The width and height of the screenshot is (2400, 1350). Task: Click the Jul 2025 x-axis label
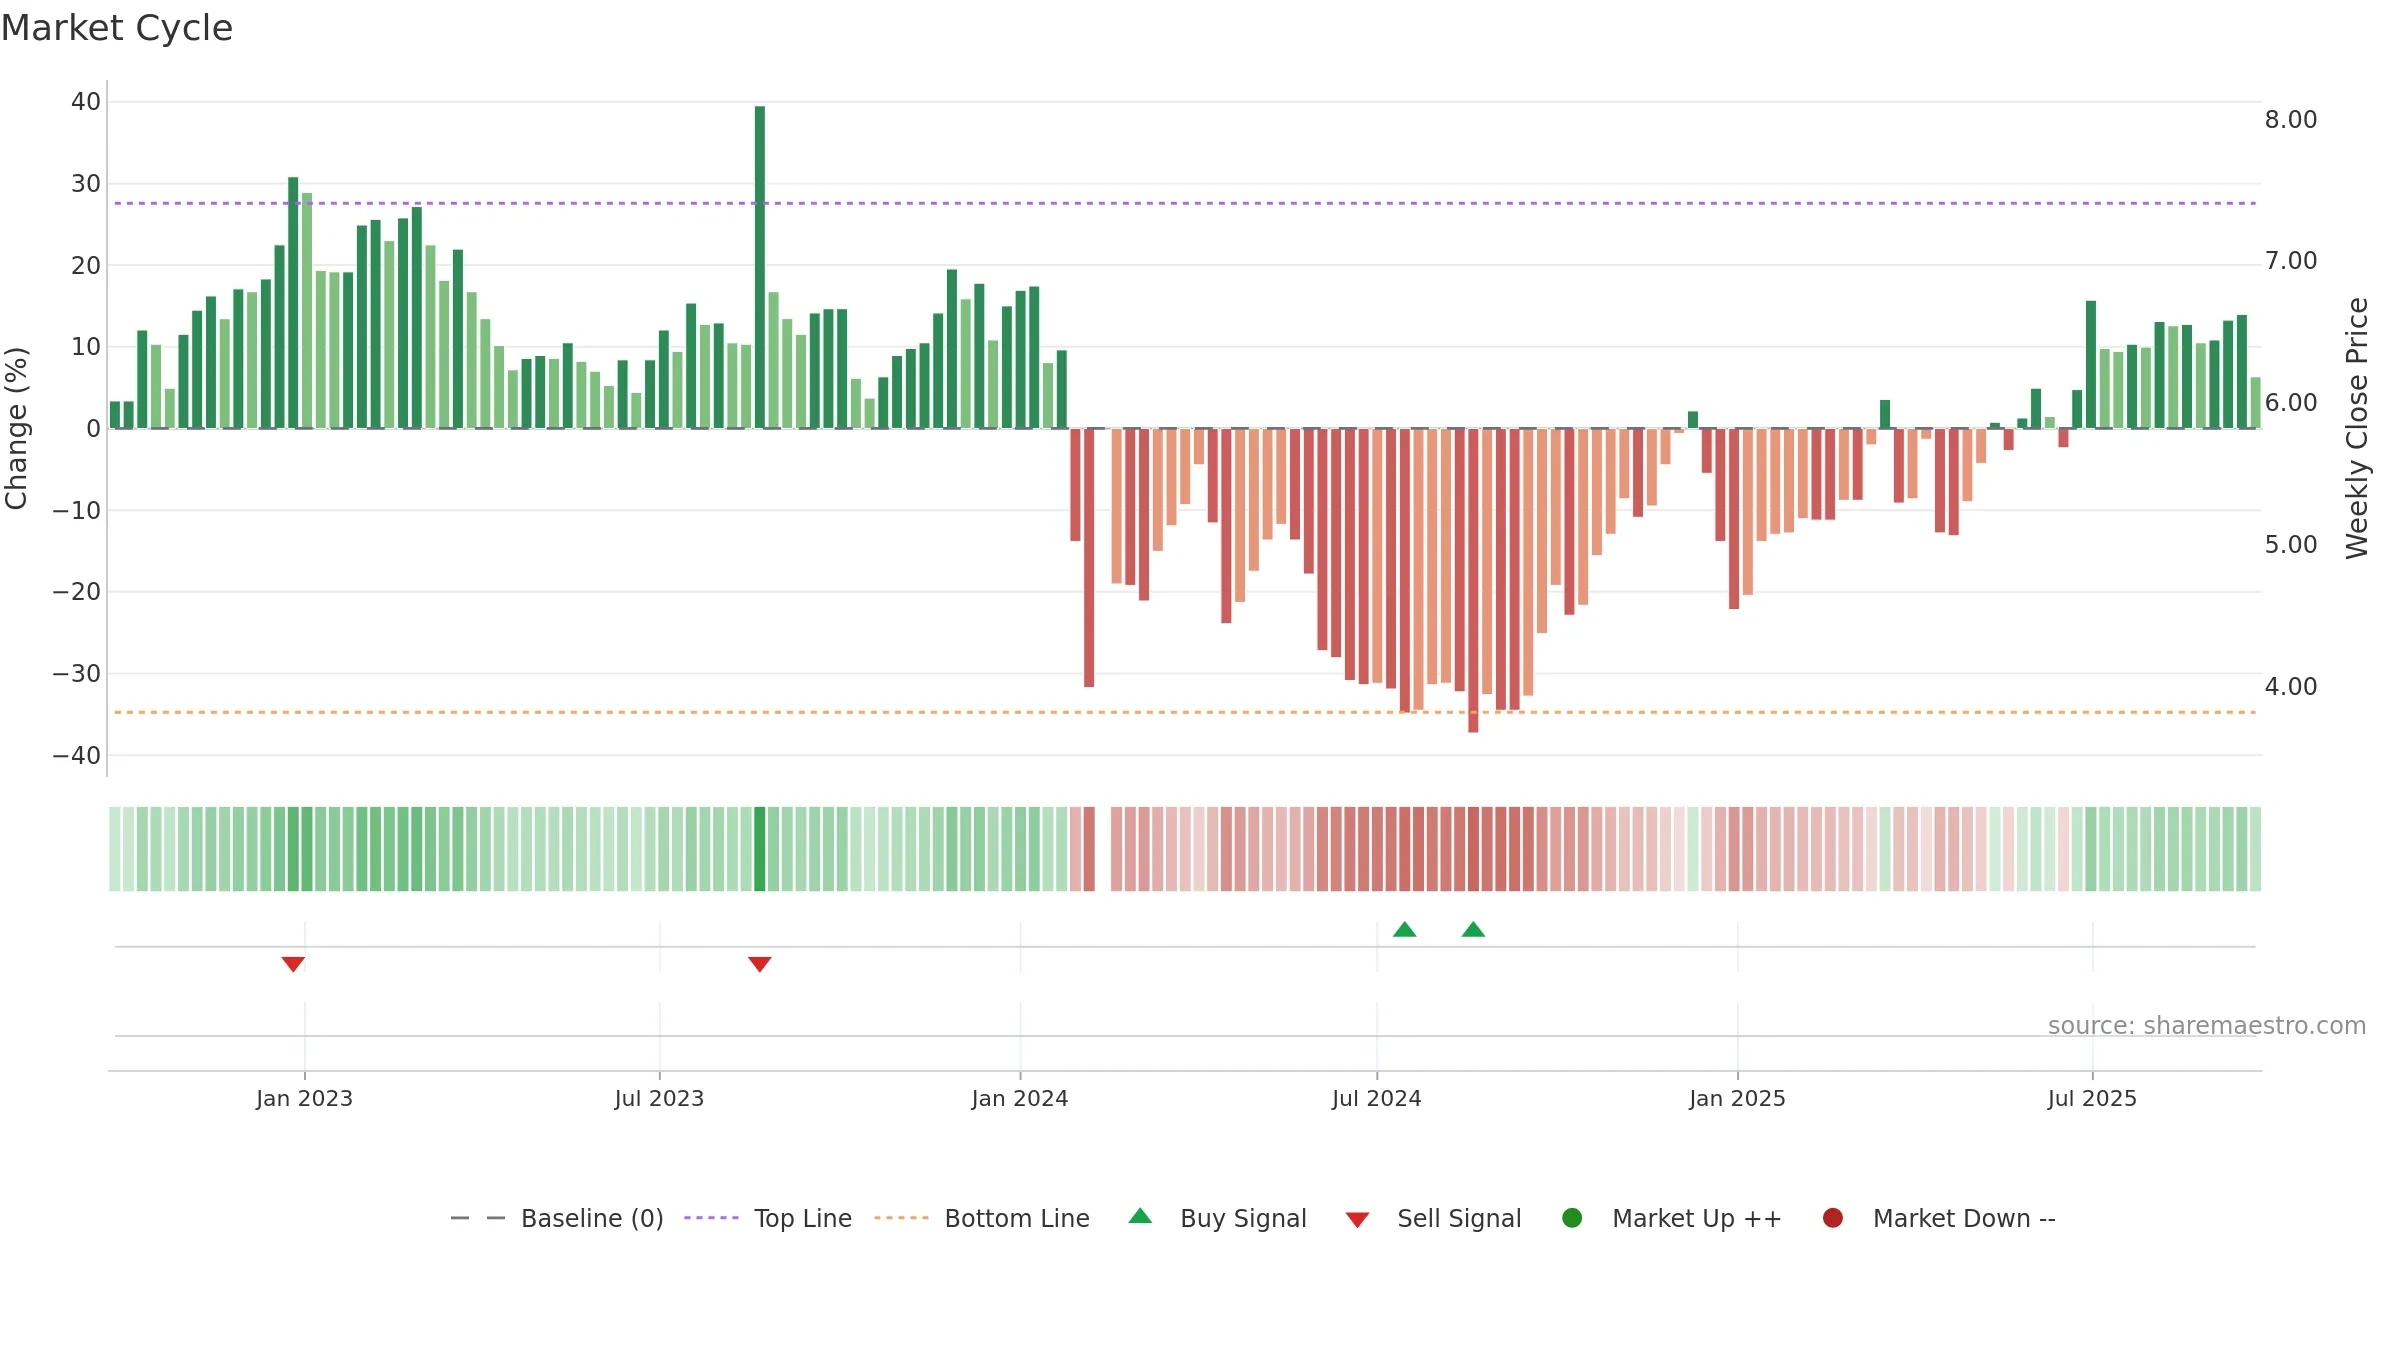point(2092,1099)
